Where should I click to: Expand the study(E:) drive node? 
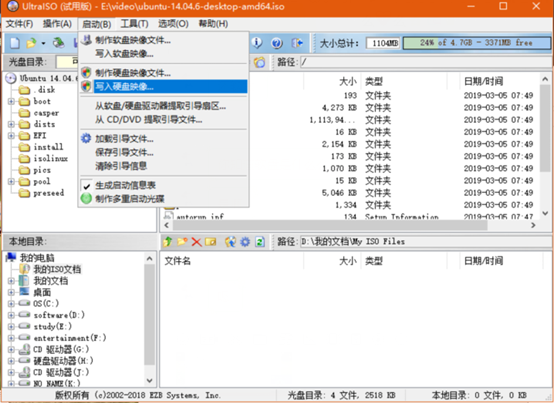[11, 326]
